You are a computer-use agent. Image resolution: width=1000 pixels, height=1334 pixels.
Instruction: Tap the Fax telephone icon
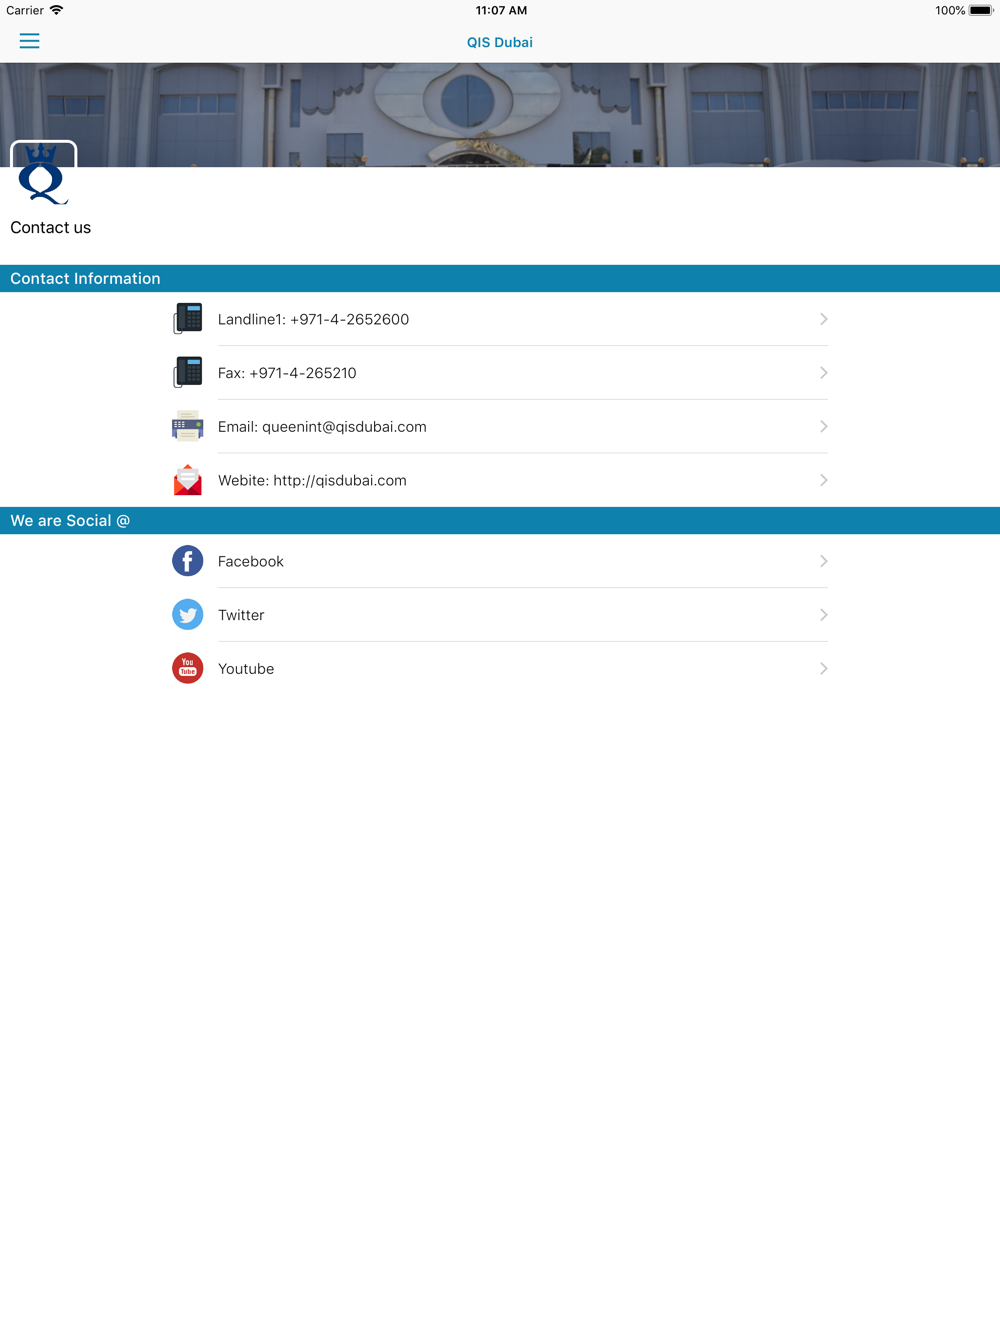[x=188, y=373]
